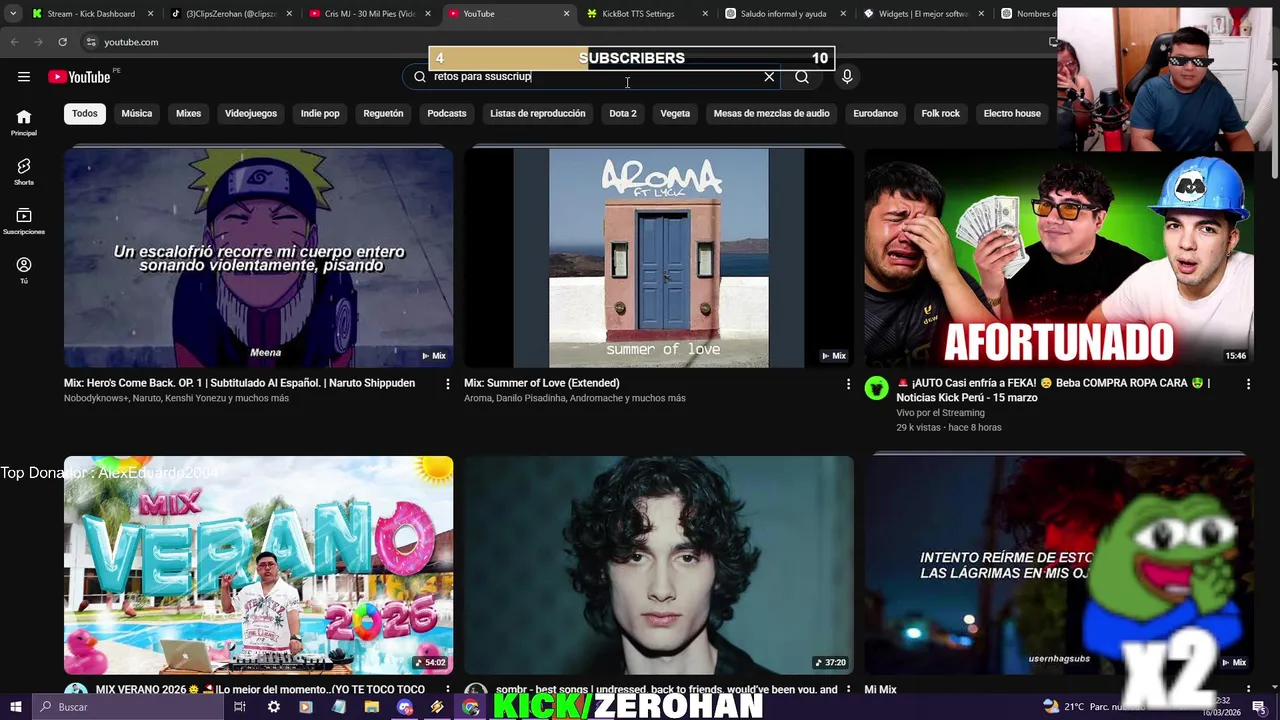Select the Indie pop filter chip
This screenshot has width=1280, height=720.
320,113
